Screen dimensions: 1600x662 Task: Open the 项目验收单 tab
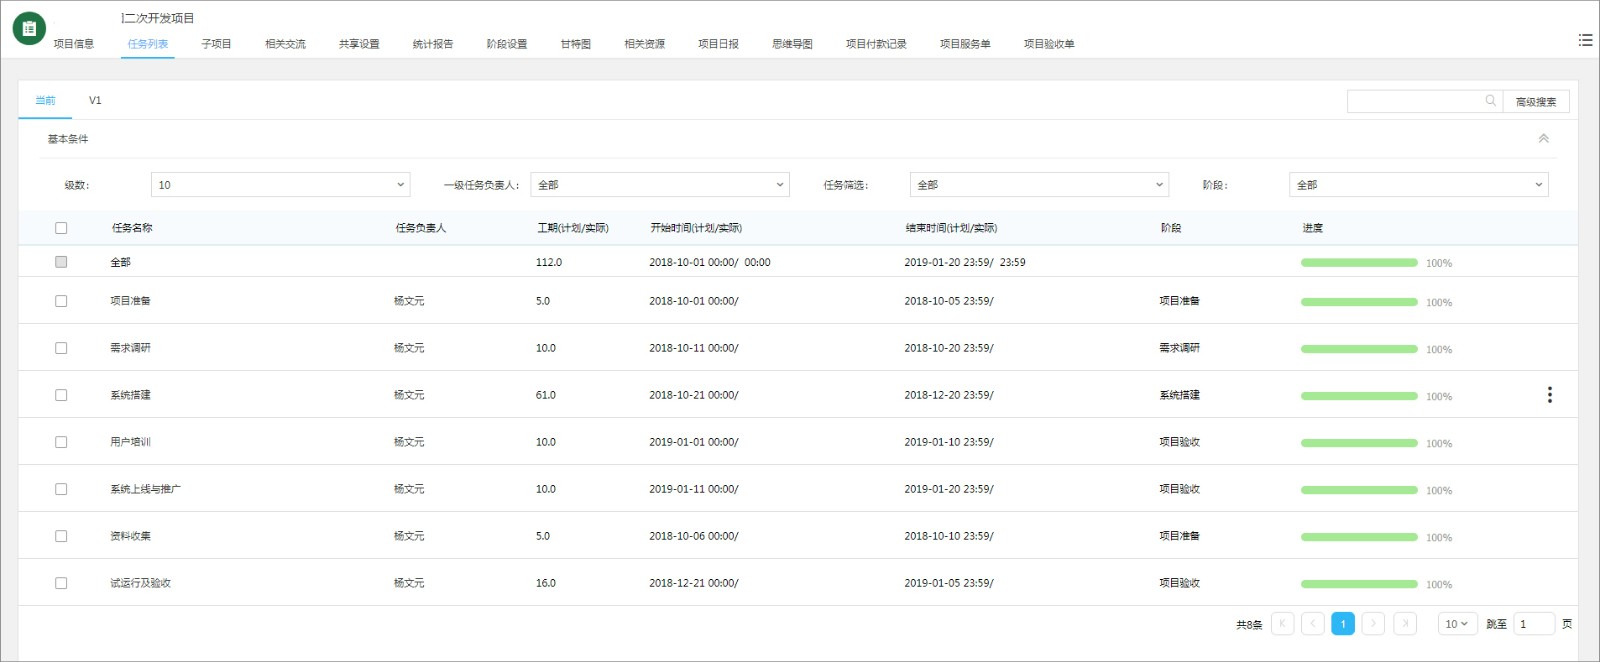tap(1049, 44)
